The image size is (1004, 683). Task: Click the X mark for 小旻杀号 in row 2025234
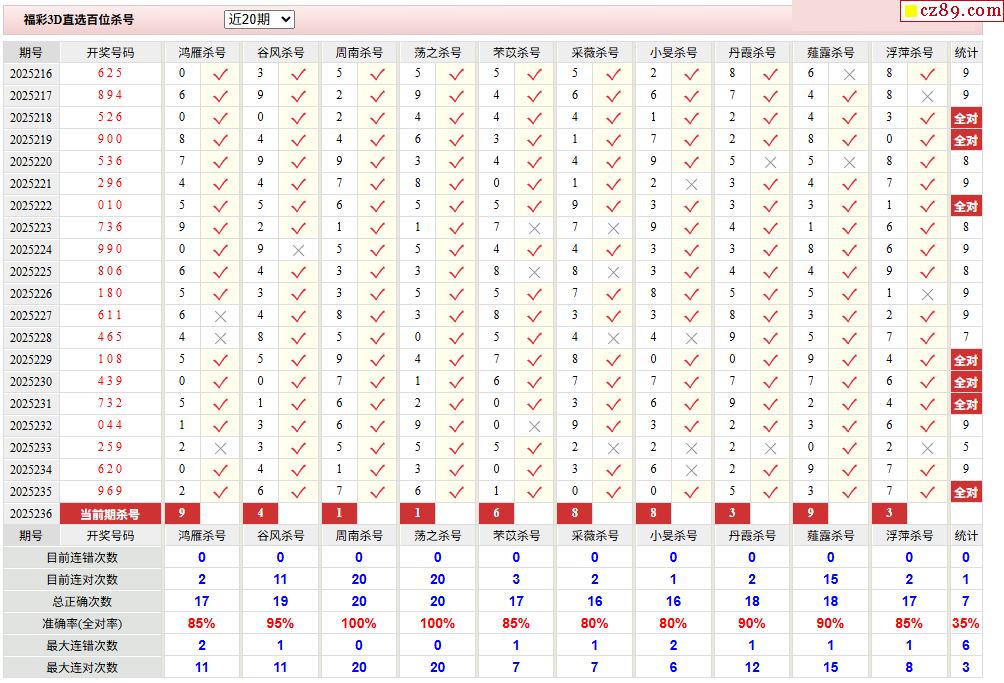pos(692,471)
